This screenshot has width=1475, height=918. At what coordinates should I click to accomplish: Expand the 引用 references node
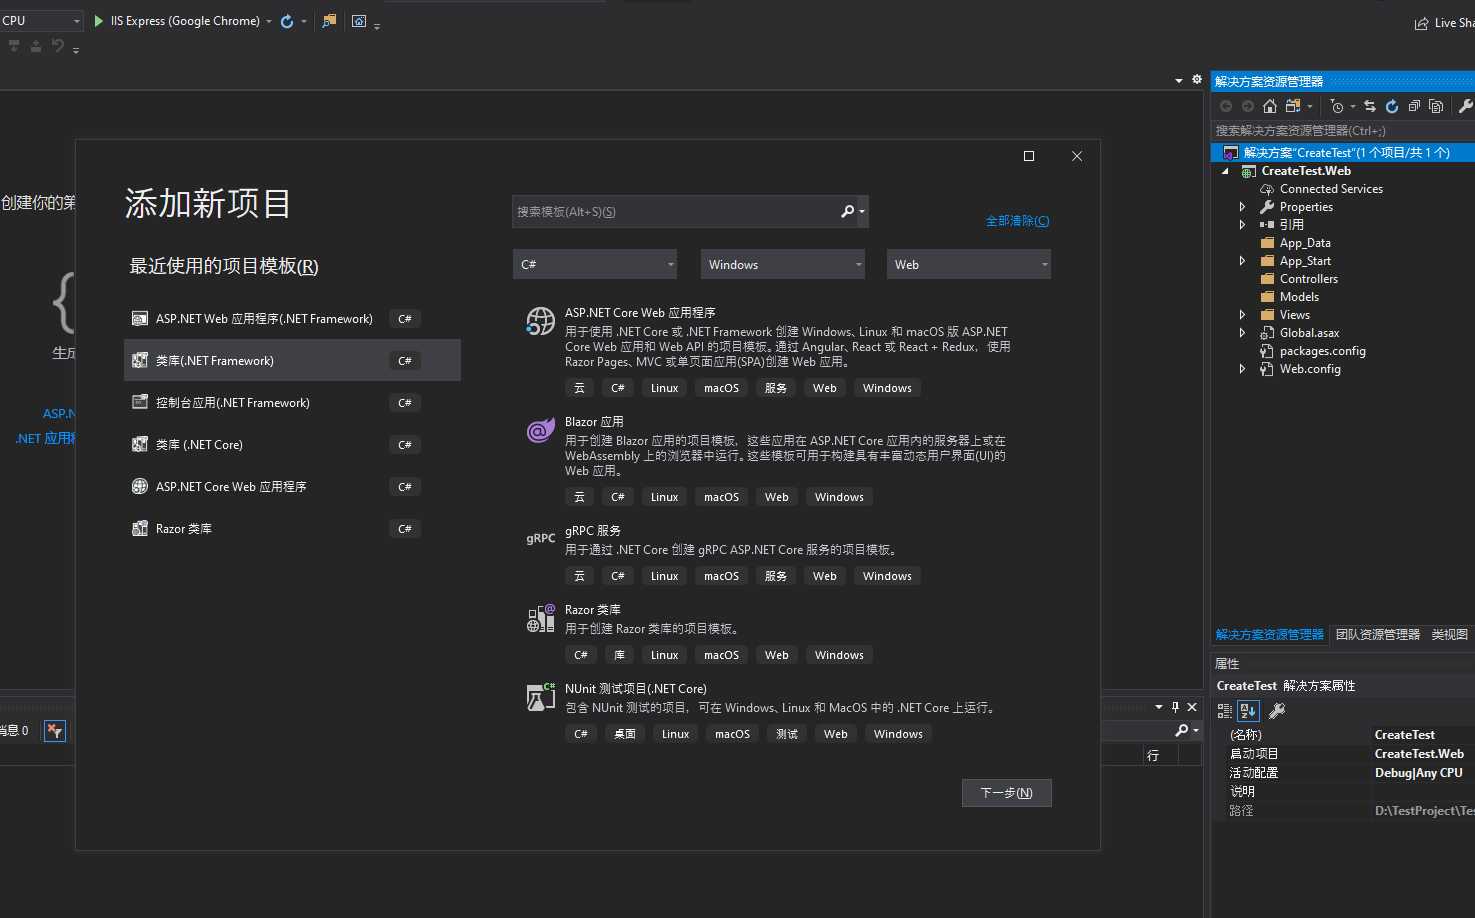[x=1243, y=225]
